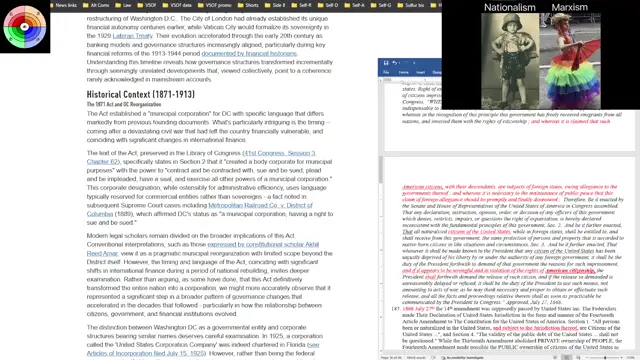Click the page number indicator in Word

(391, 358)
